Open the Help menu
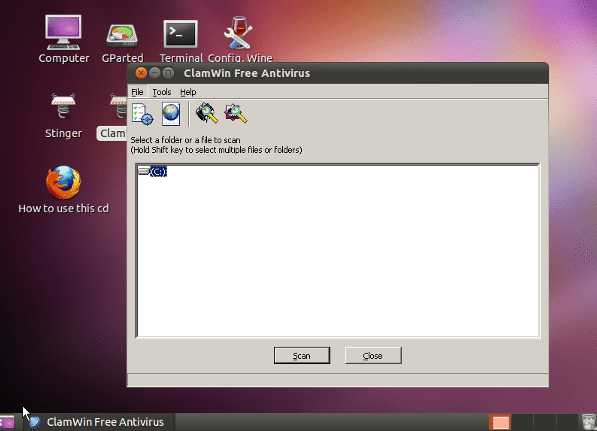Screen dimensions: 597x431 [188, 92]
